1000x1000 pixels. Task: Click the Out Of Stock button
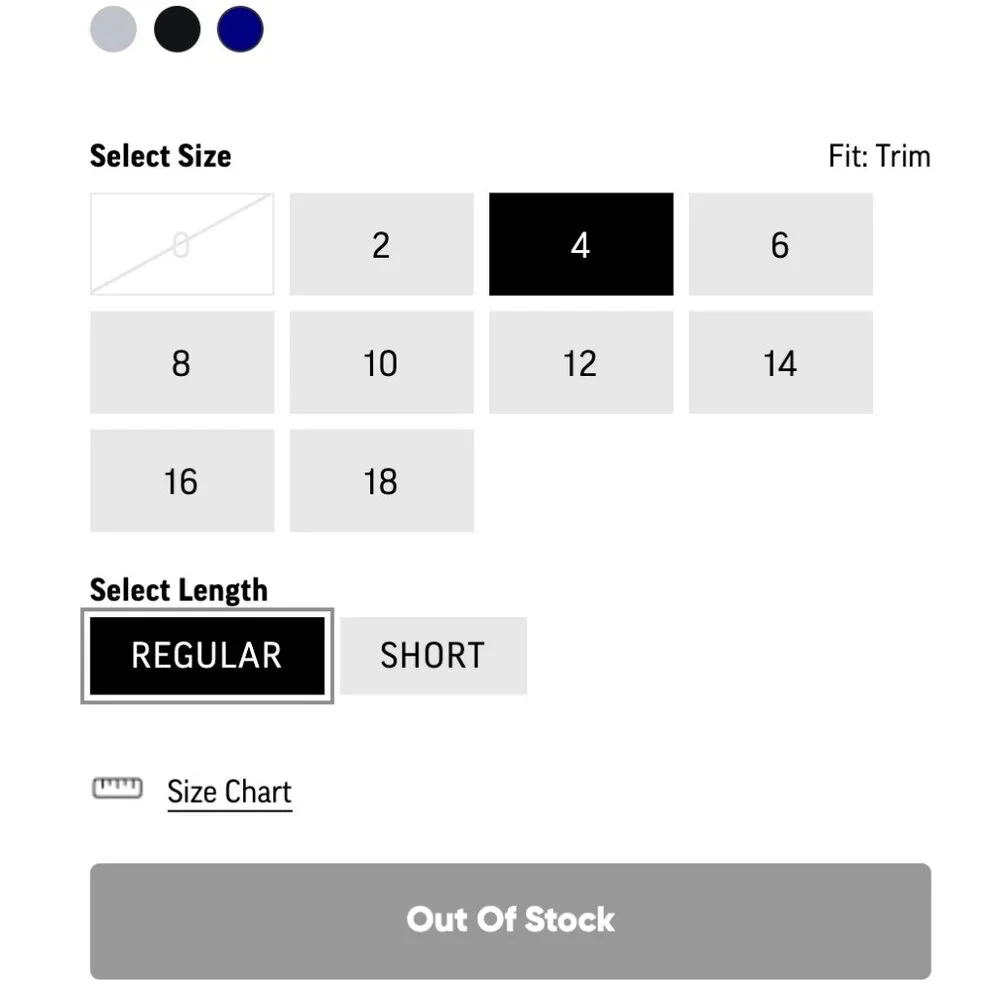pyautogui.click(x=510, y=920)
